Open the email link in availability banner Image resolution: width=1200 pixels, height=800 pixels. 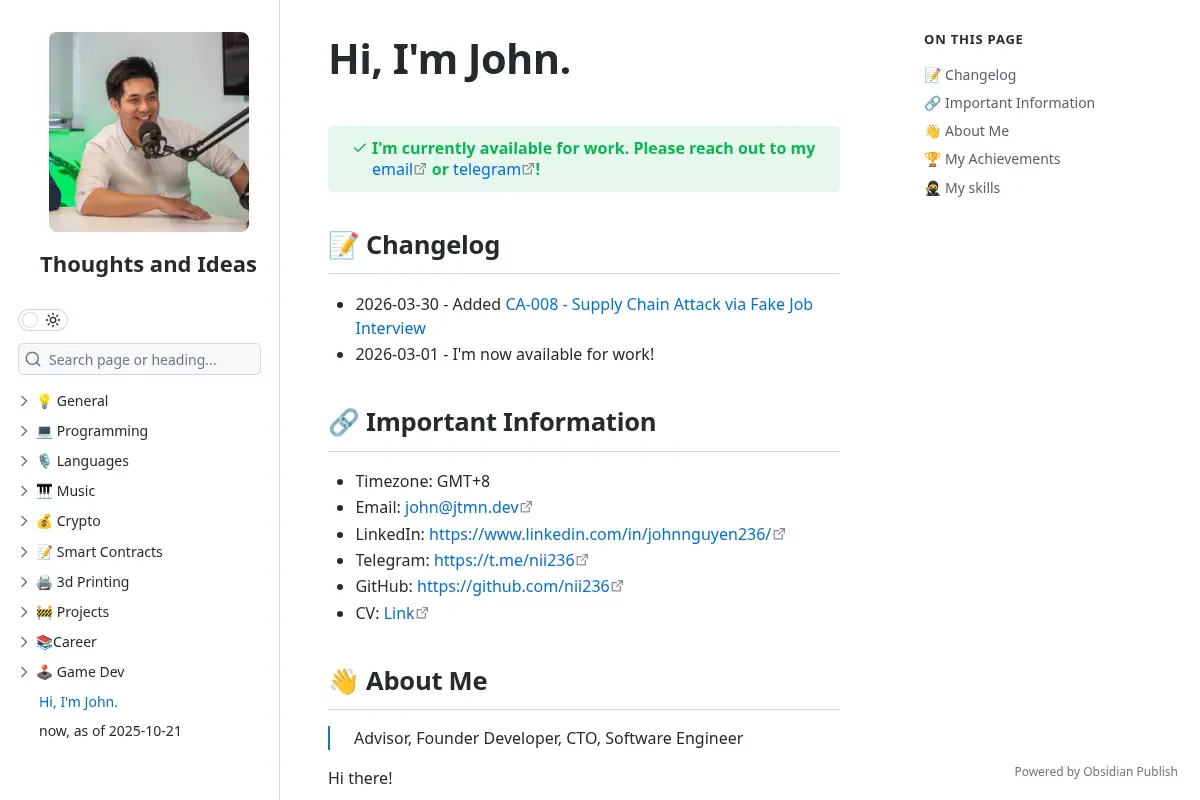(399, 169)
